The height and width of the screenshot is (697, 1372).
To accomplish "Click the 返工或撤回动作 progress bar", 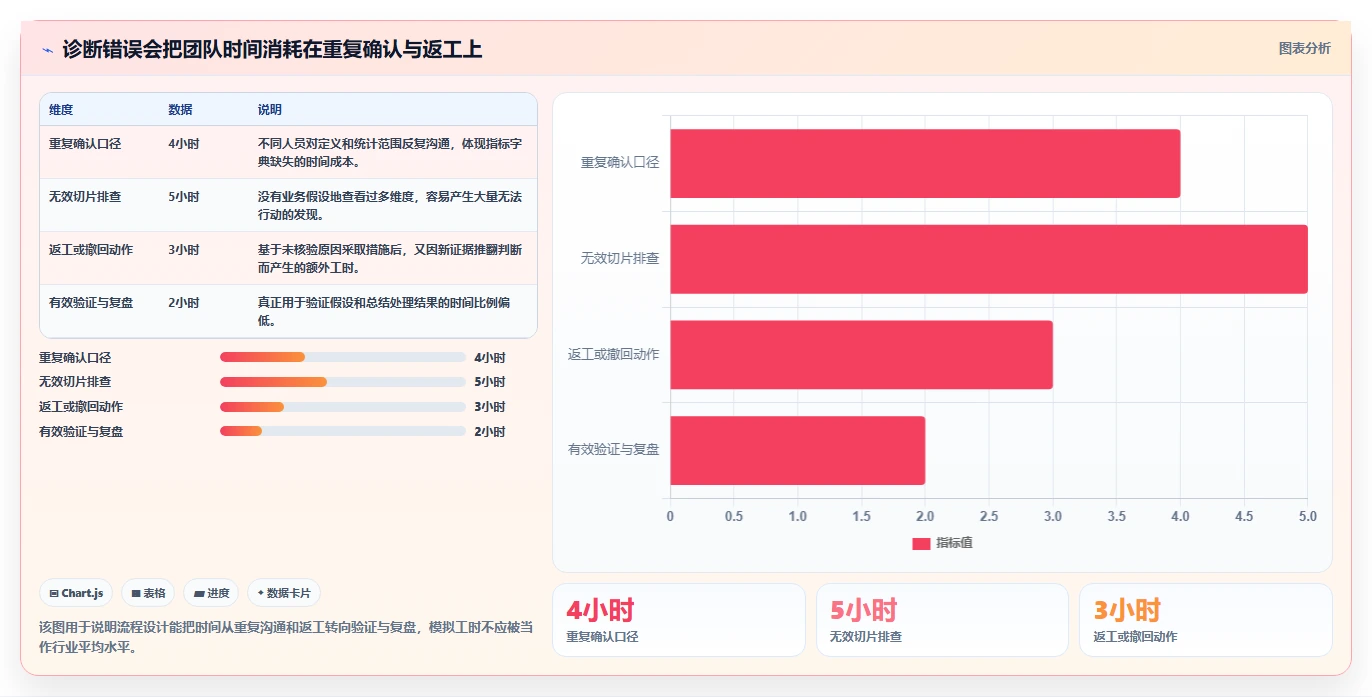I will [343, 406].
